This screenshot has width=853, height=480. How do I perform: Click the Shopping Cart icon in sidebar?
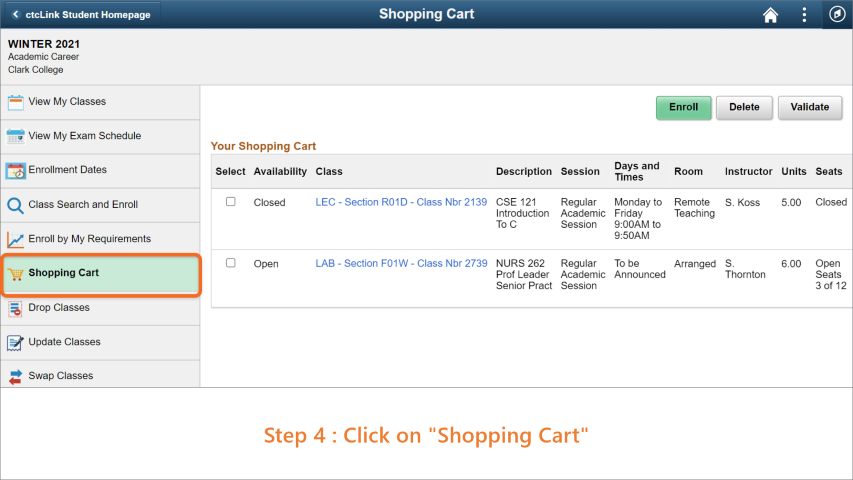(16, 274)
